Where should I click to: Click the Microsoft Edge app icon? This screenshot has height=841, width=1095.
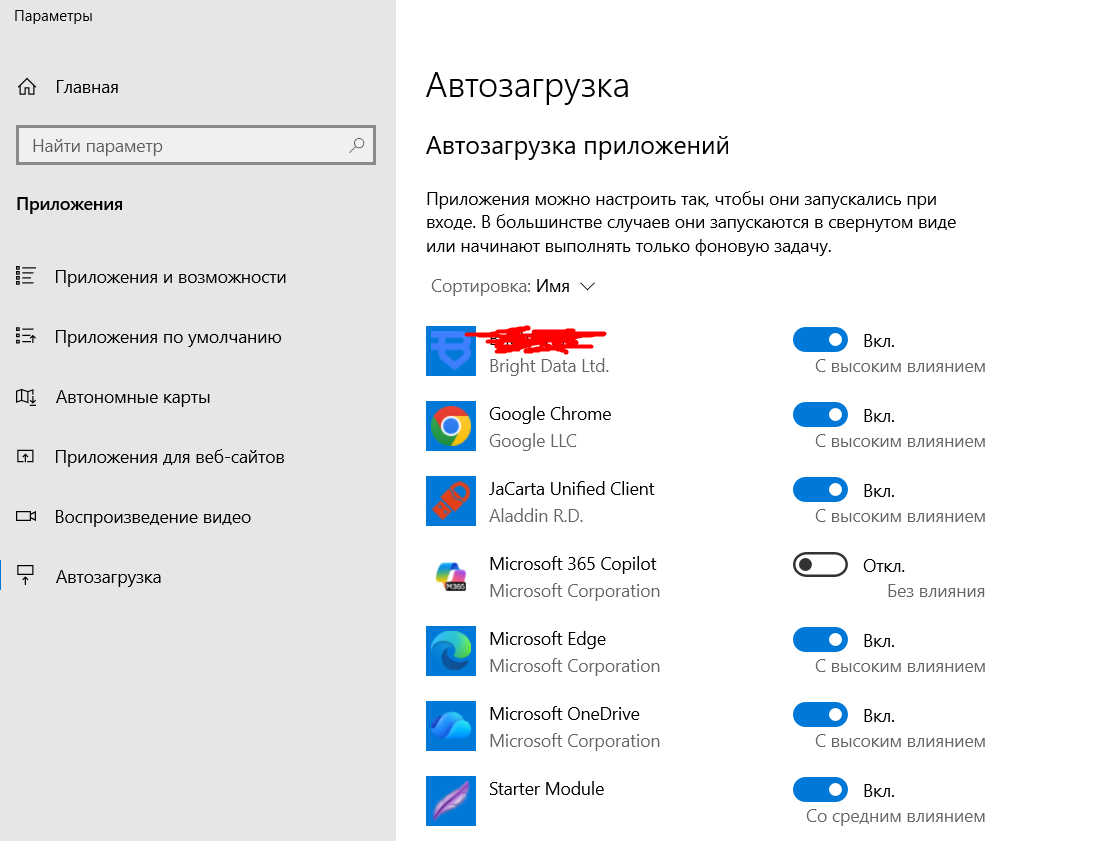click(451, 651)
